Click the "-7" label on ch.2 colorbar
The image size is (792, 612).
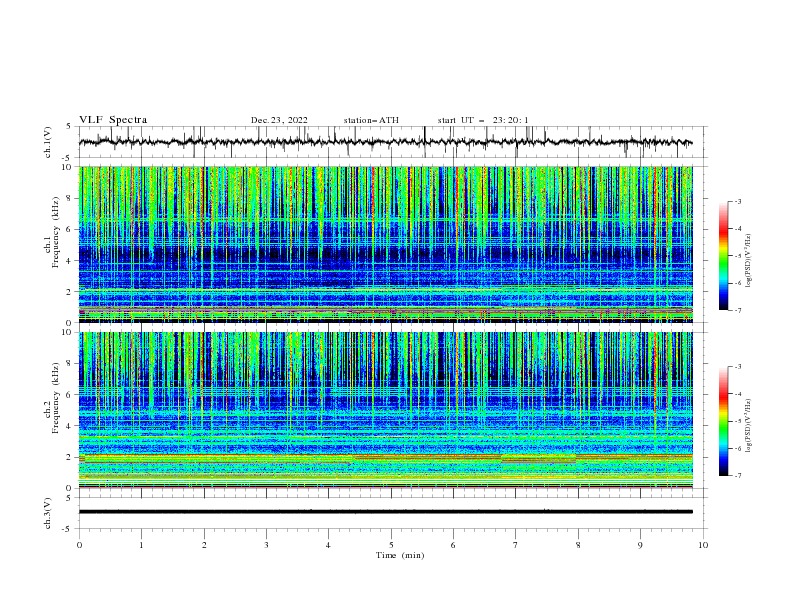point(738,475)
